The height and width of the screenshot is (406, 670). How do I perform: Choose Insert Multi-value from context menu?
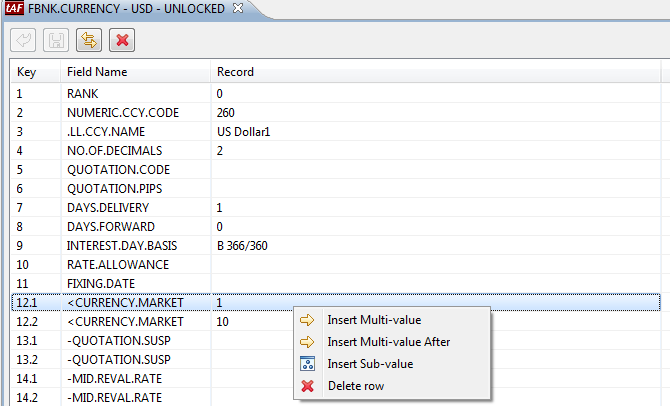point(374,320)
